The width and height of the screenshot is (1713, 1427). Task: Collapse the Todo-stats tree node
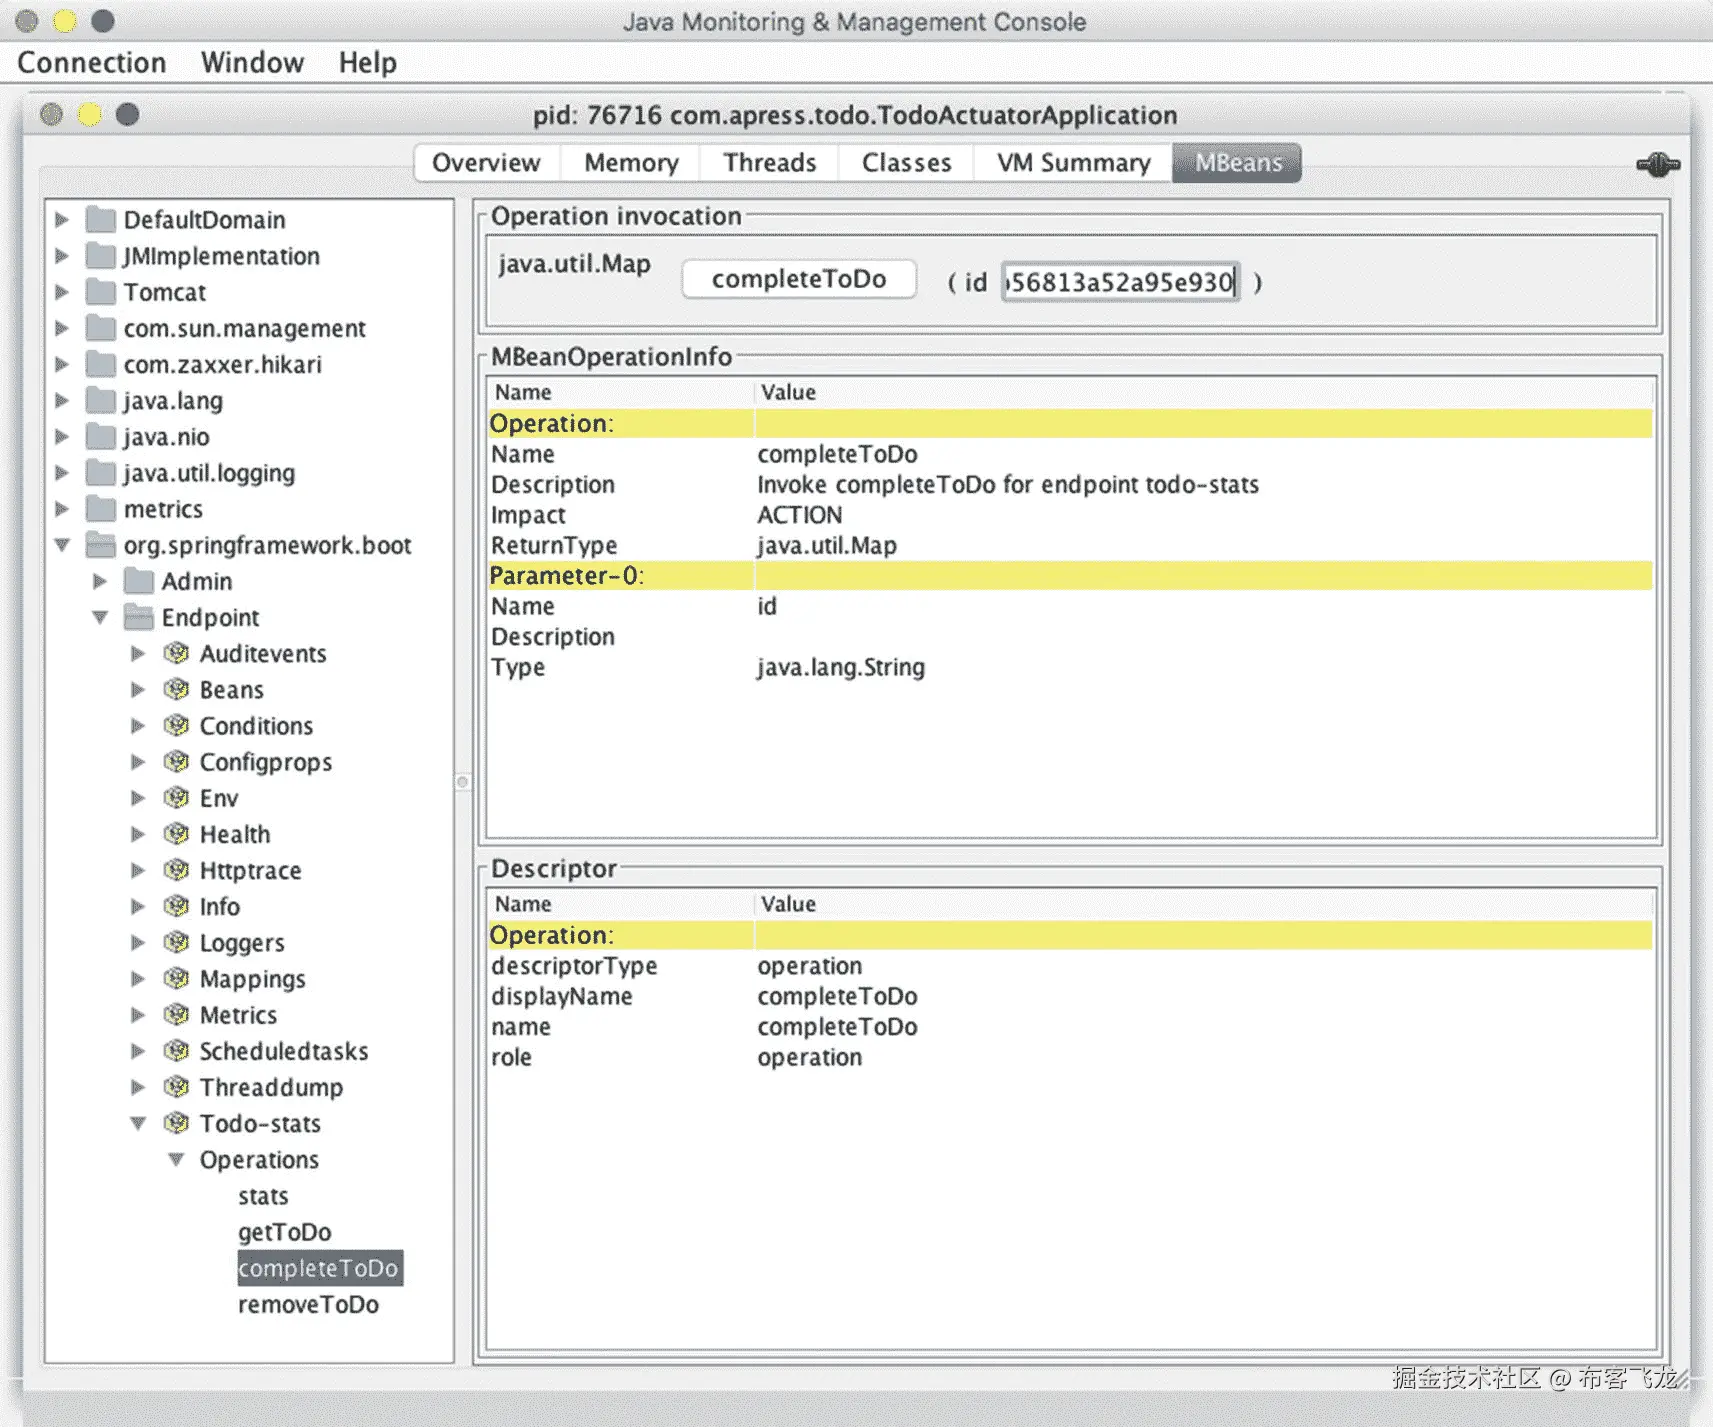[138, 1123]
